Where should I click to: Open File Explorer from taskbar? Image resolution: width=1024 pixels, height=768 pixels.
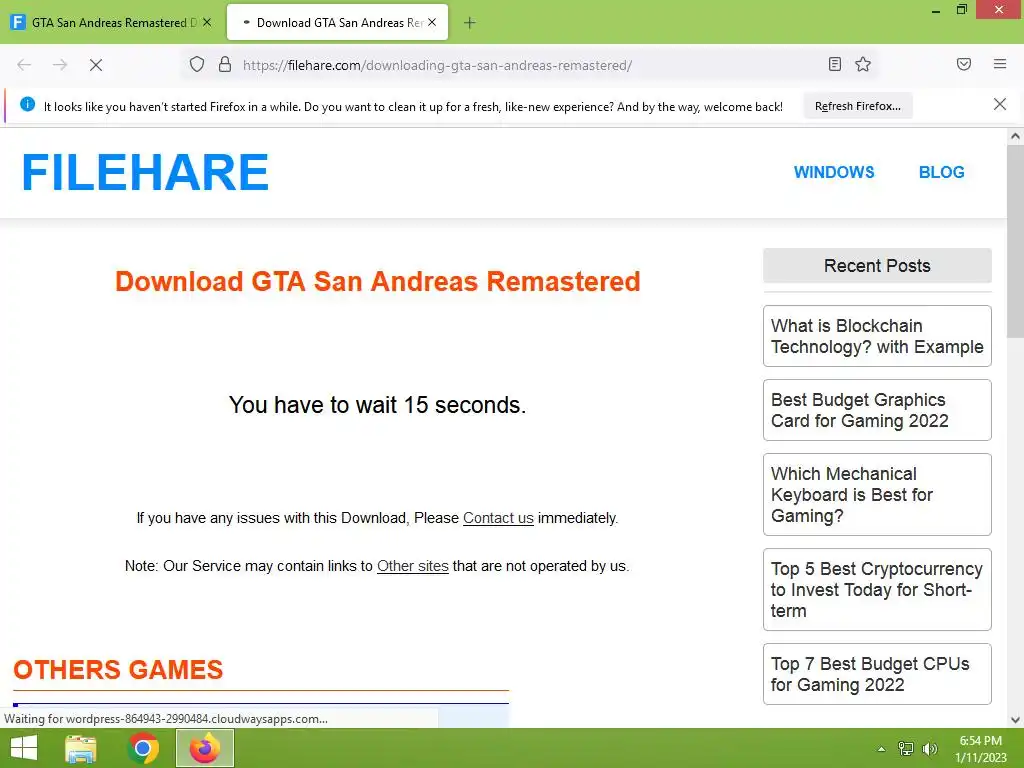[81, 748]
